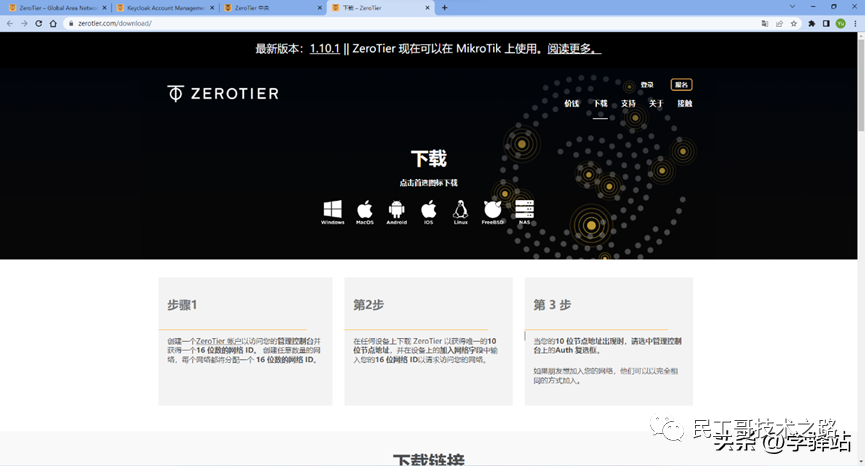865x466 pixels.
Task: Pick the Linux penguin download icon
Action: pos(461,211)
